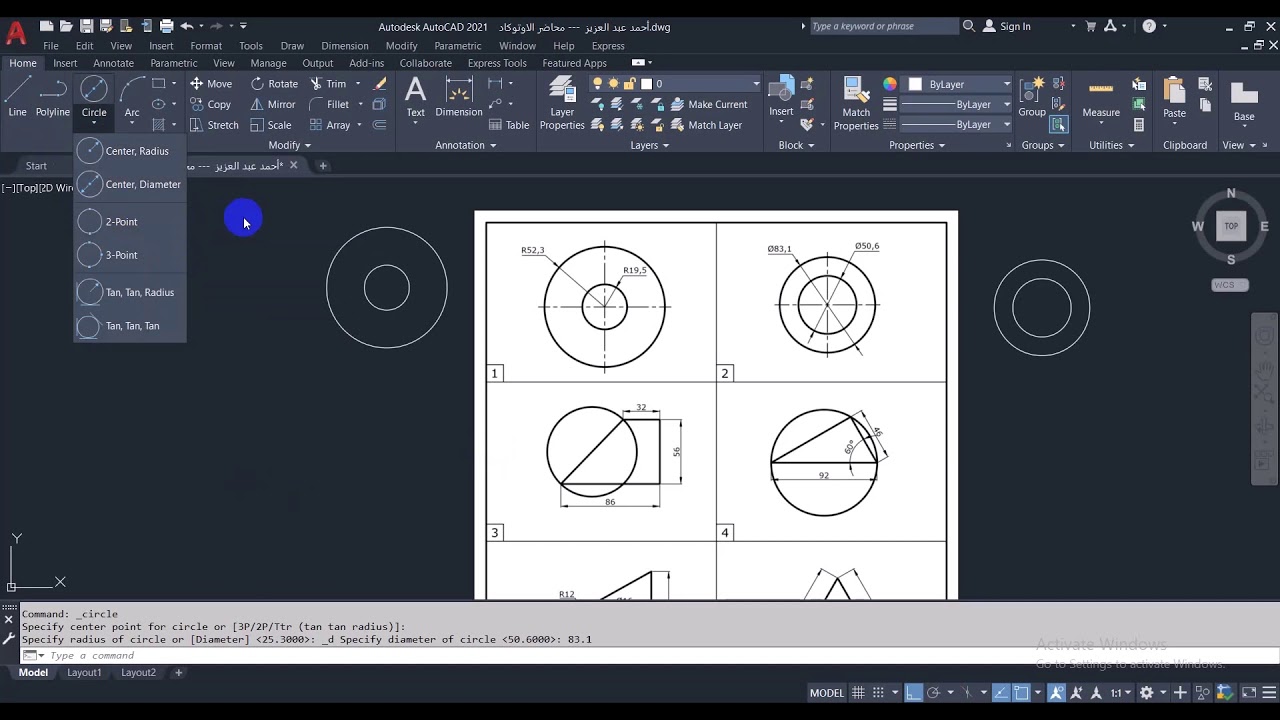Click the Erase tool icon
Image resolution: width=1280 pixels, height=720 pixels.
click(380, 84)
